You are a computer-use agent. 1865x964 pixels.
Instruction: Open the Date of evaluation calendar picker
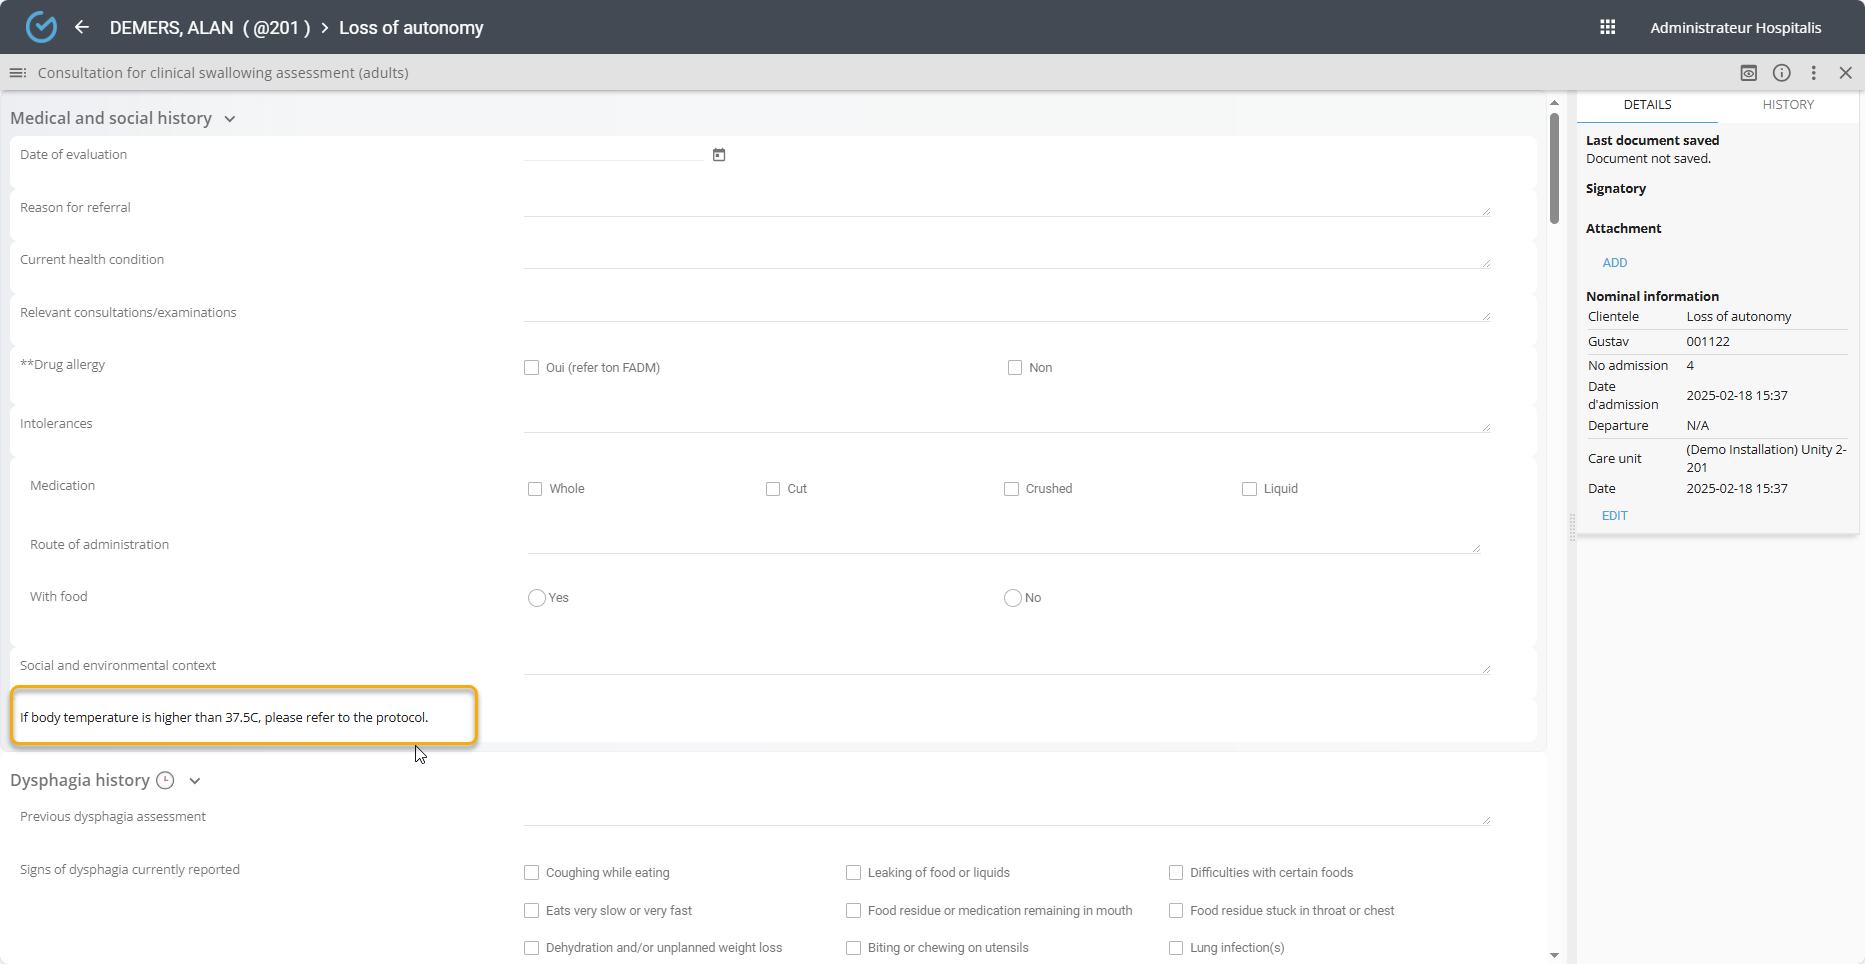pos(718,155)
